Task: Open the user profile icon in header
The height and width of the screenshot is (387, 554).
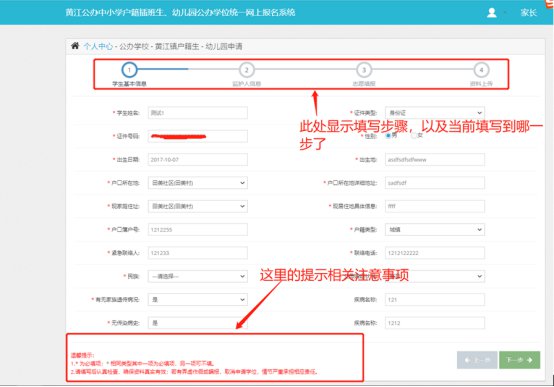Action: 491,13
